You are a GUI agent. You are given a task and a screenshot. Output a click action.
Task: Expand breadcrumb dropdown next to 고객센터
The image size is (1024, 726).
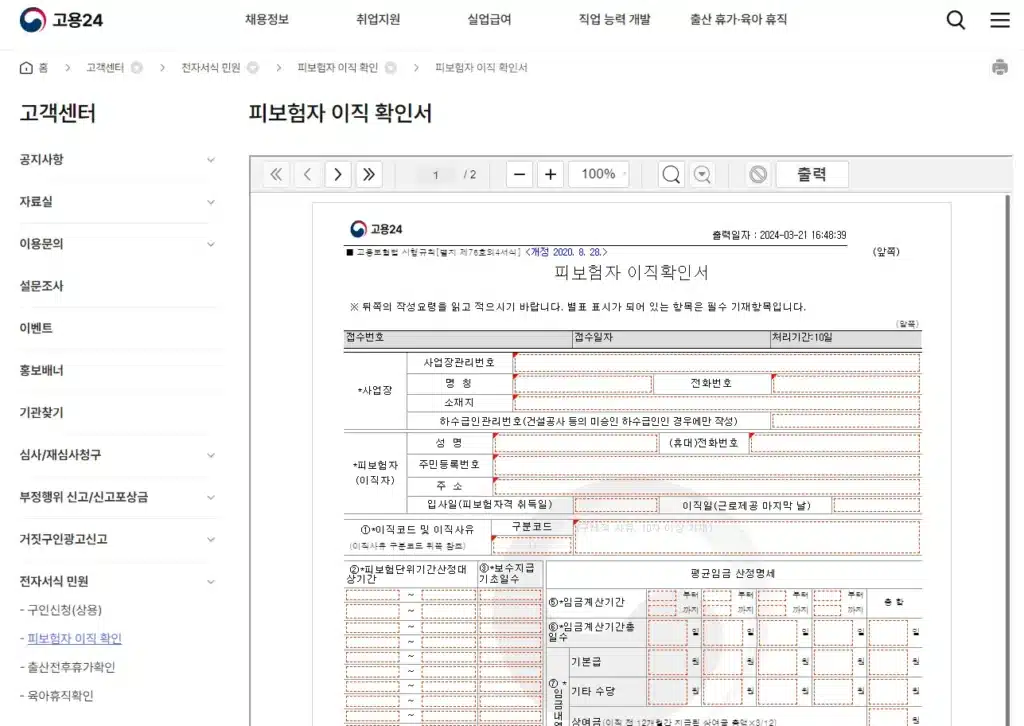point(136,67)
